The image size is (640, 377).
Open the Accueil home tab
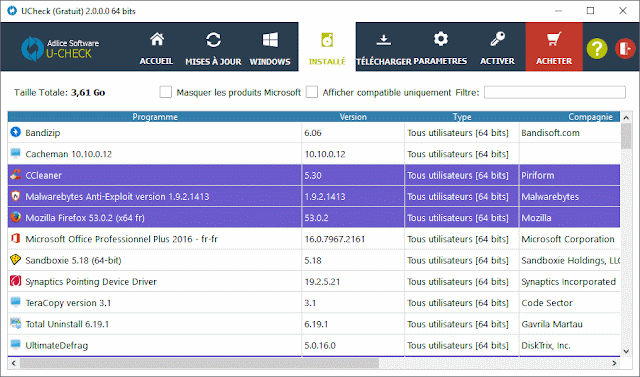pyautogui.click(x=156, y=48)
